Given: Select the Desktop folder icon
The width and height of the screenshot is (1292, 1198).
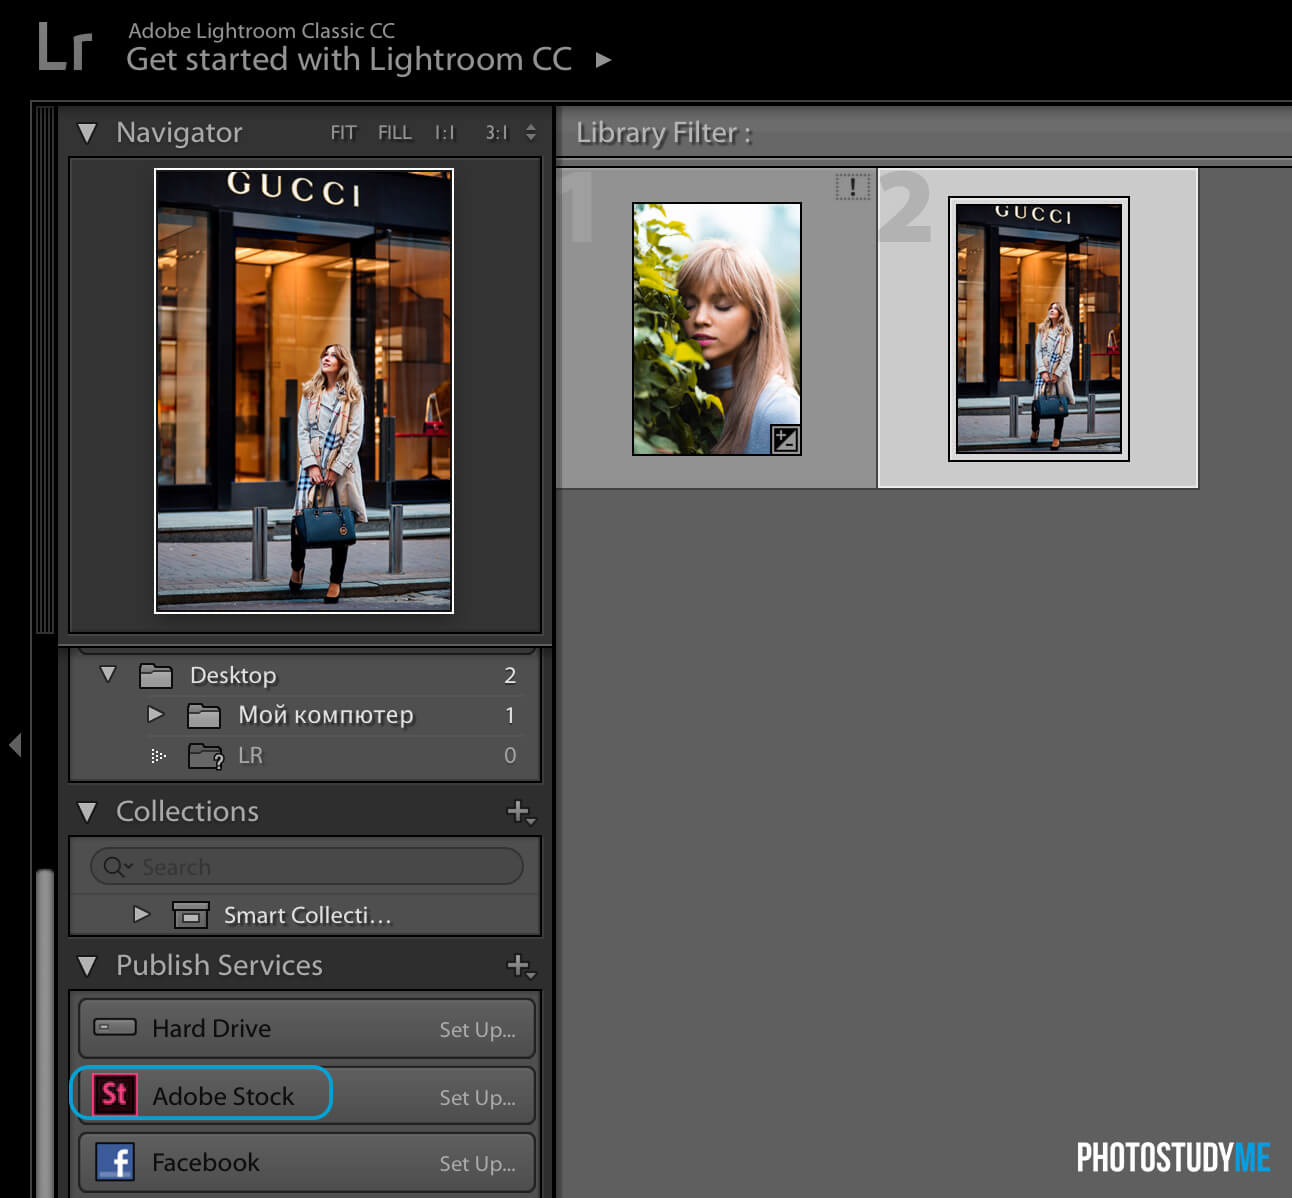Looking at the screenshot, I should pos(155,676).
